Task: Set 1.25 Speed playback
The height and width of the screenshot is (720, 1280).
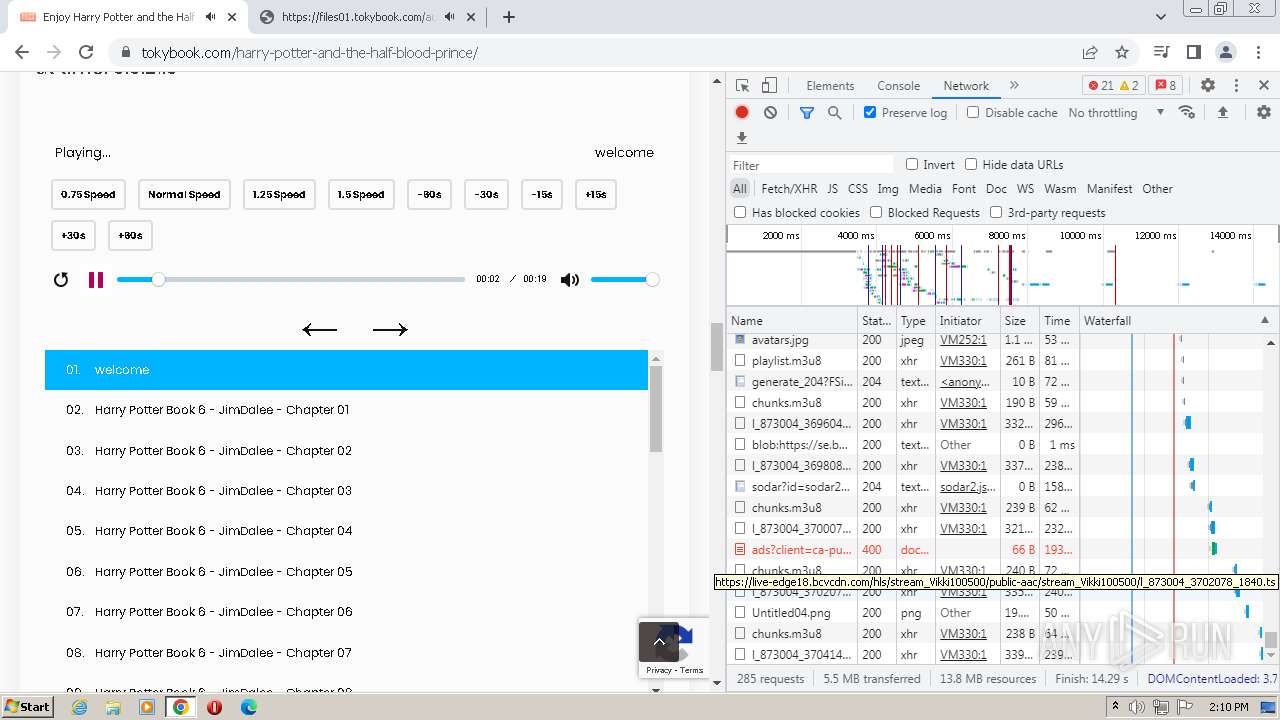Action: pyautogui.click(x=280, y=195)
